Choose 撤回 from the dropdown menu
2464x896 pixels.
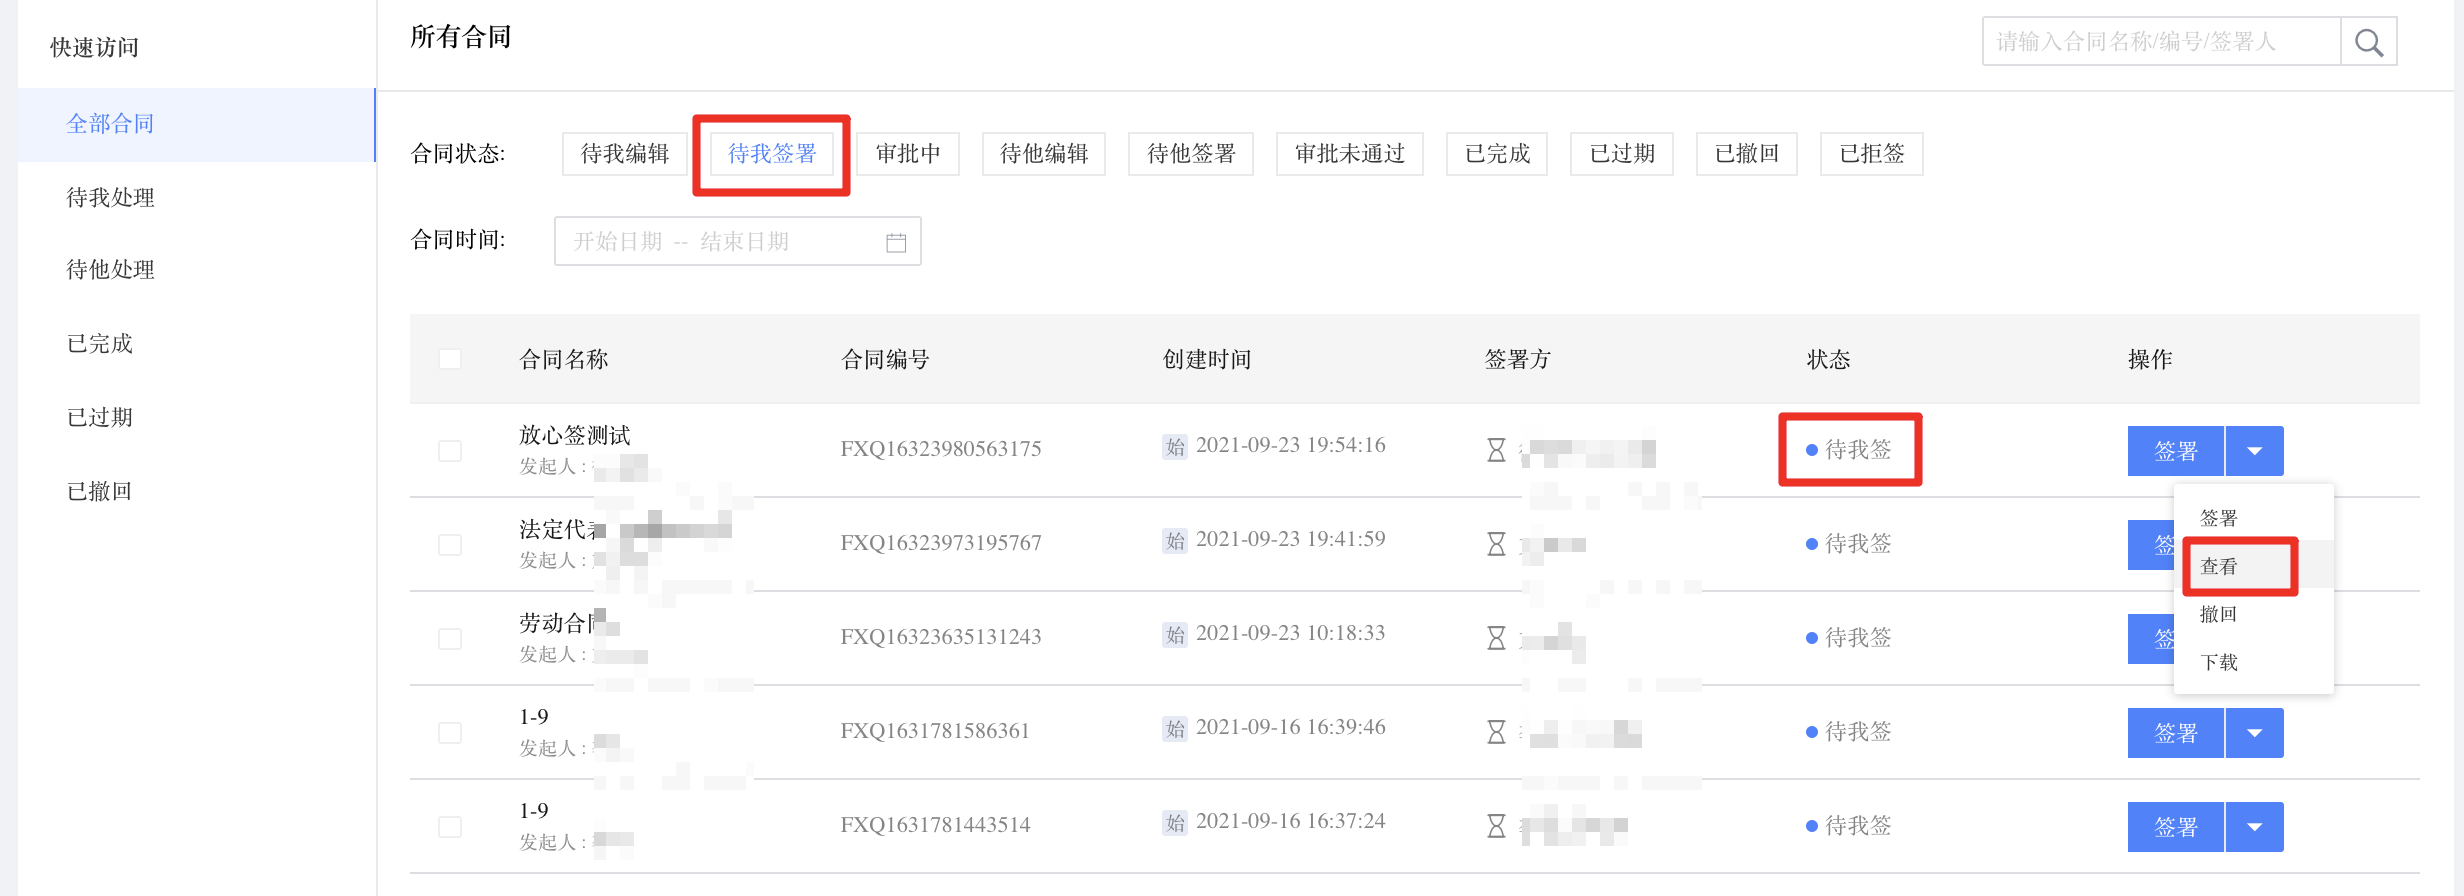click(2254, 614)
